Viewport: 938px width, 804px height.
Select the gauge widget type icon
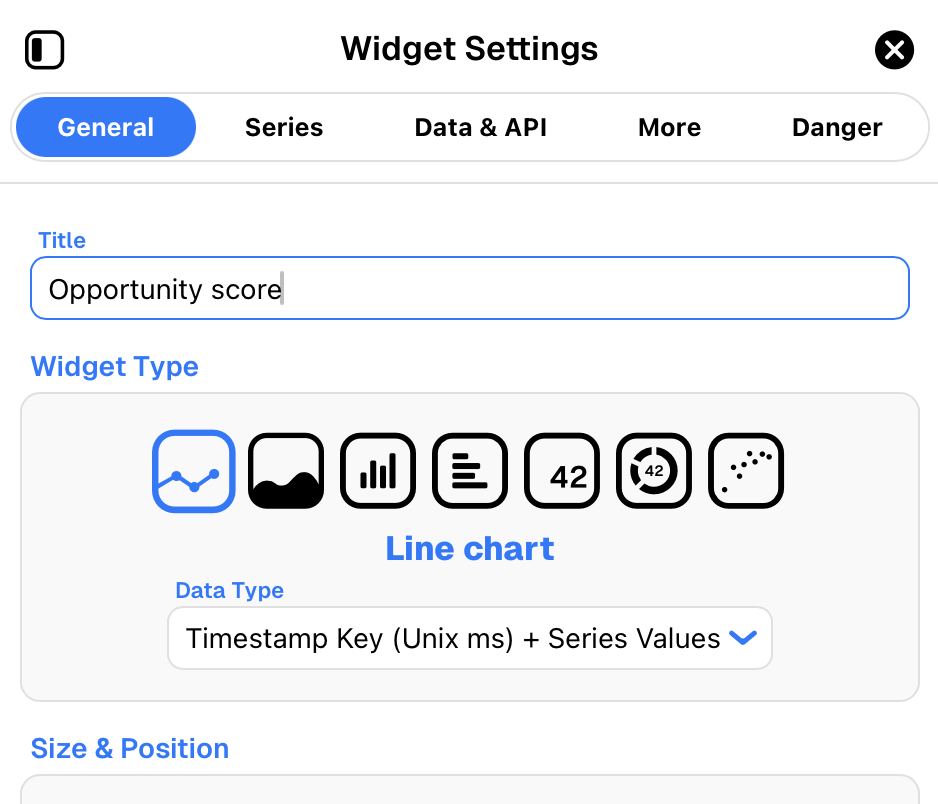click(x=653, y=470)
